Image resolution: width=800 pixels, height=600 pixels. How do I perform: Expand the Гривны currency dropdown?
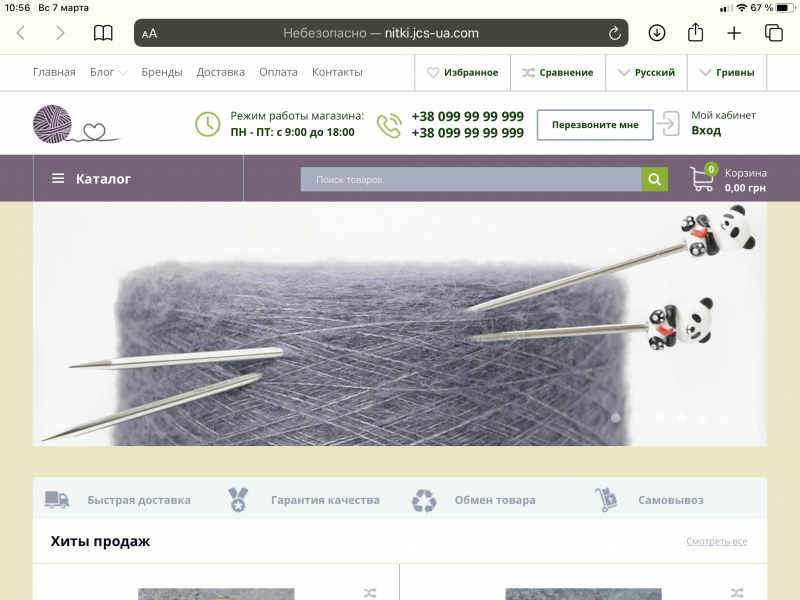click(x=727, y=72)
